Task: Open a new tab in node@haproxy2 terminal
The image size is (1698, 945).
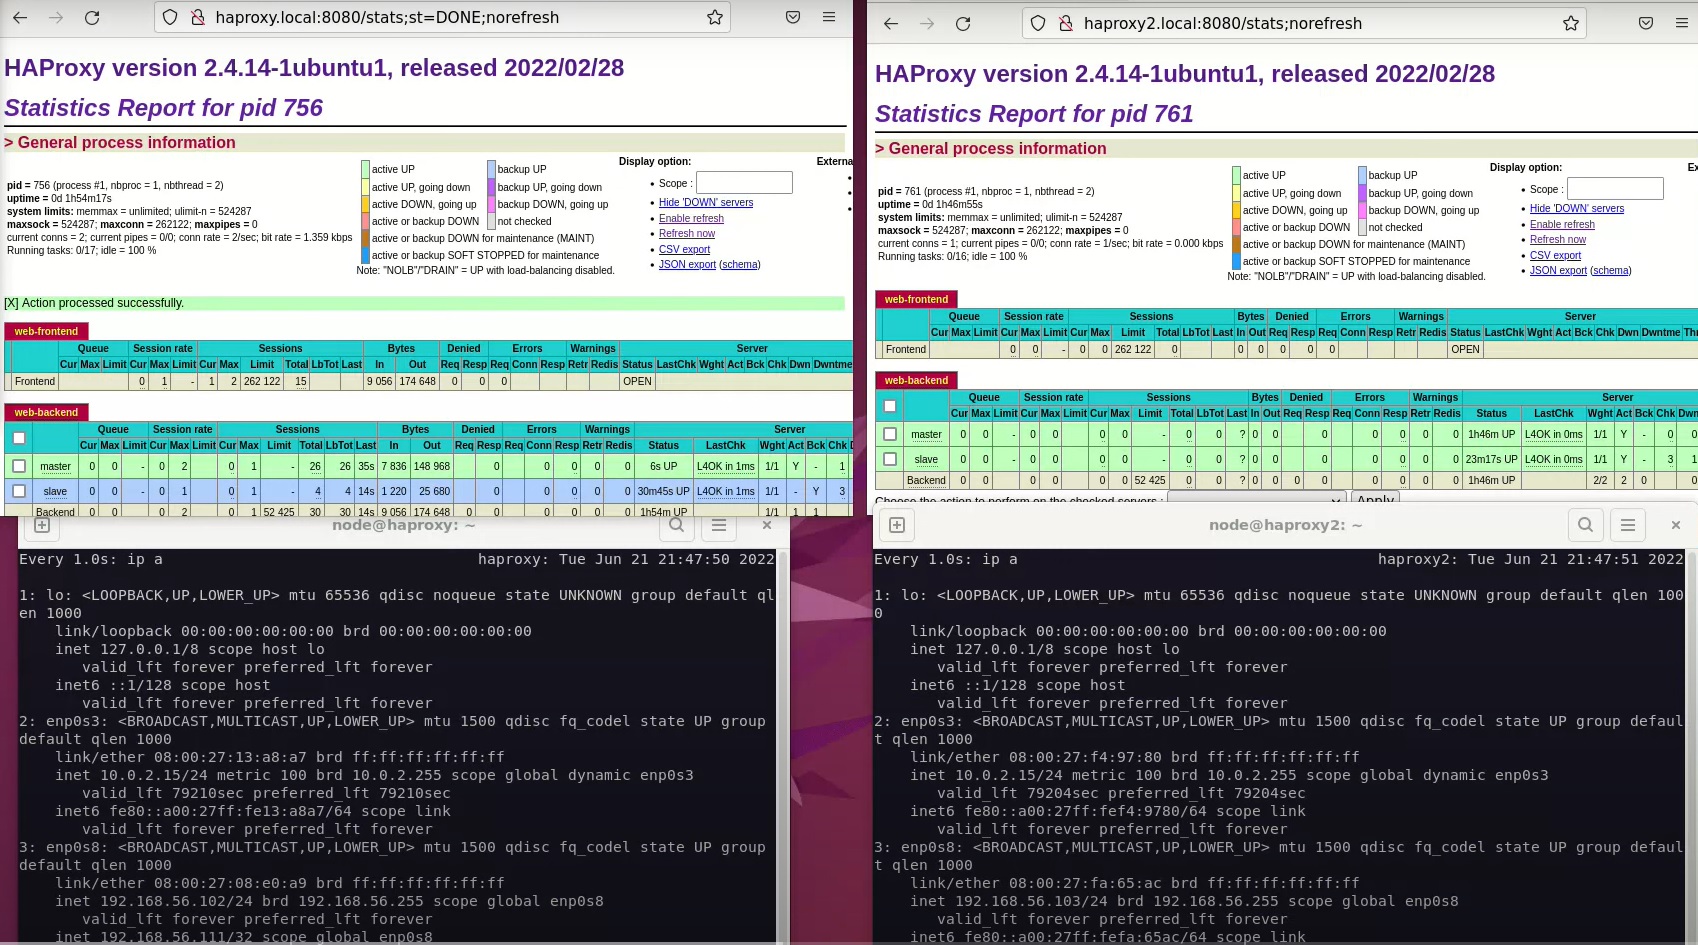Action: pyautogui.click(x=897, y=525)
